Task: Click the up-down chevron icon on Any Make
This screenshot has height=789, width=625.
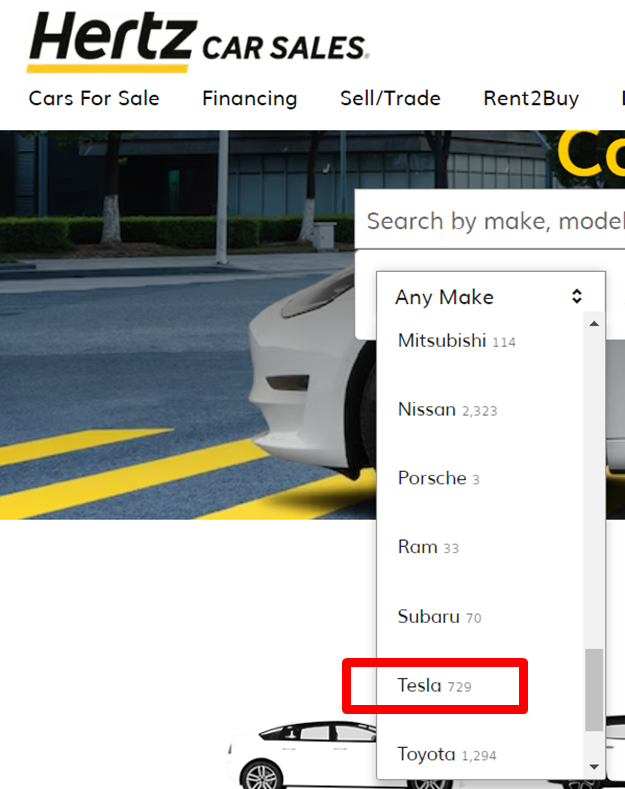Action: tap(577, 296)
